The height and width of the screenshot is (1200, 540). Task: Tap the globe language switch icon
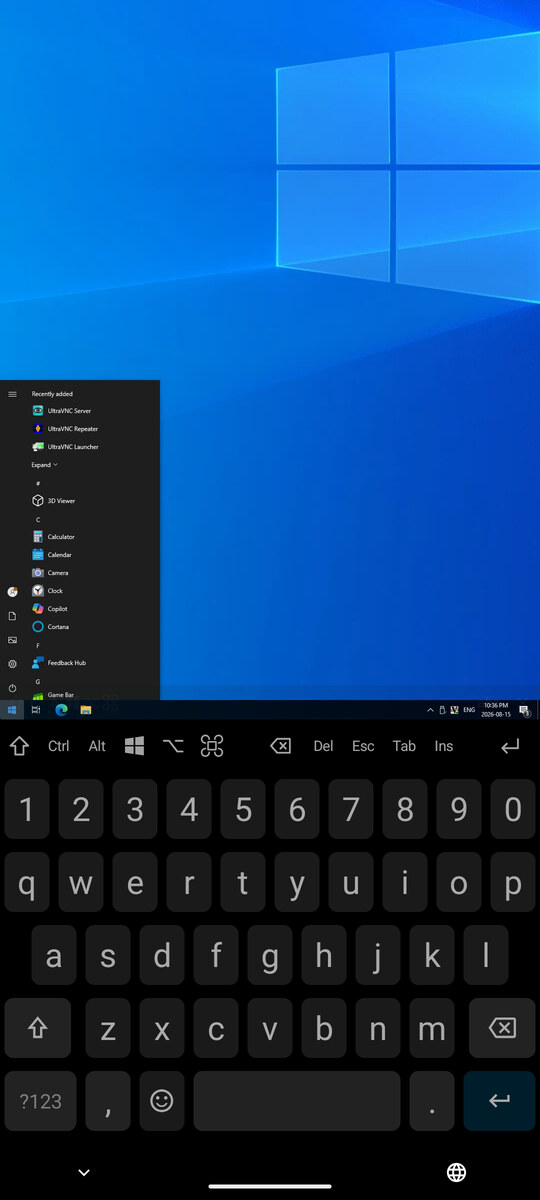[x=456, y=1172]
